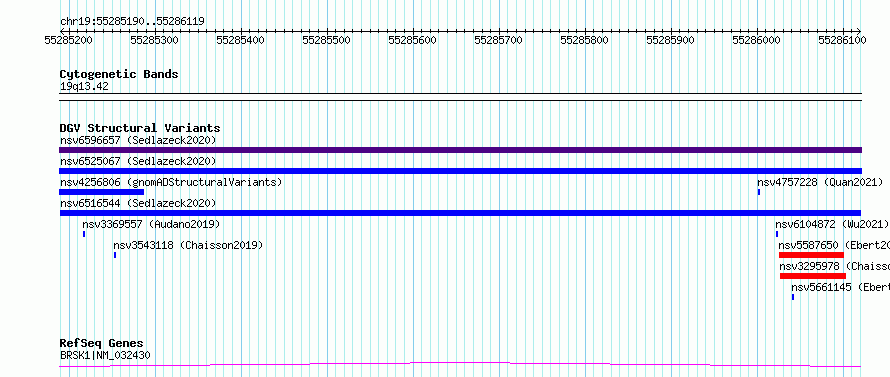Open variant nsv6104872 (Wu2021) label

click(x=832, y=224)
